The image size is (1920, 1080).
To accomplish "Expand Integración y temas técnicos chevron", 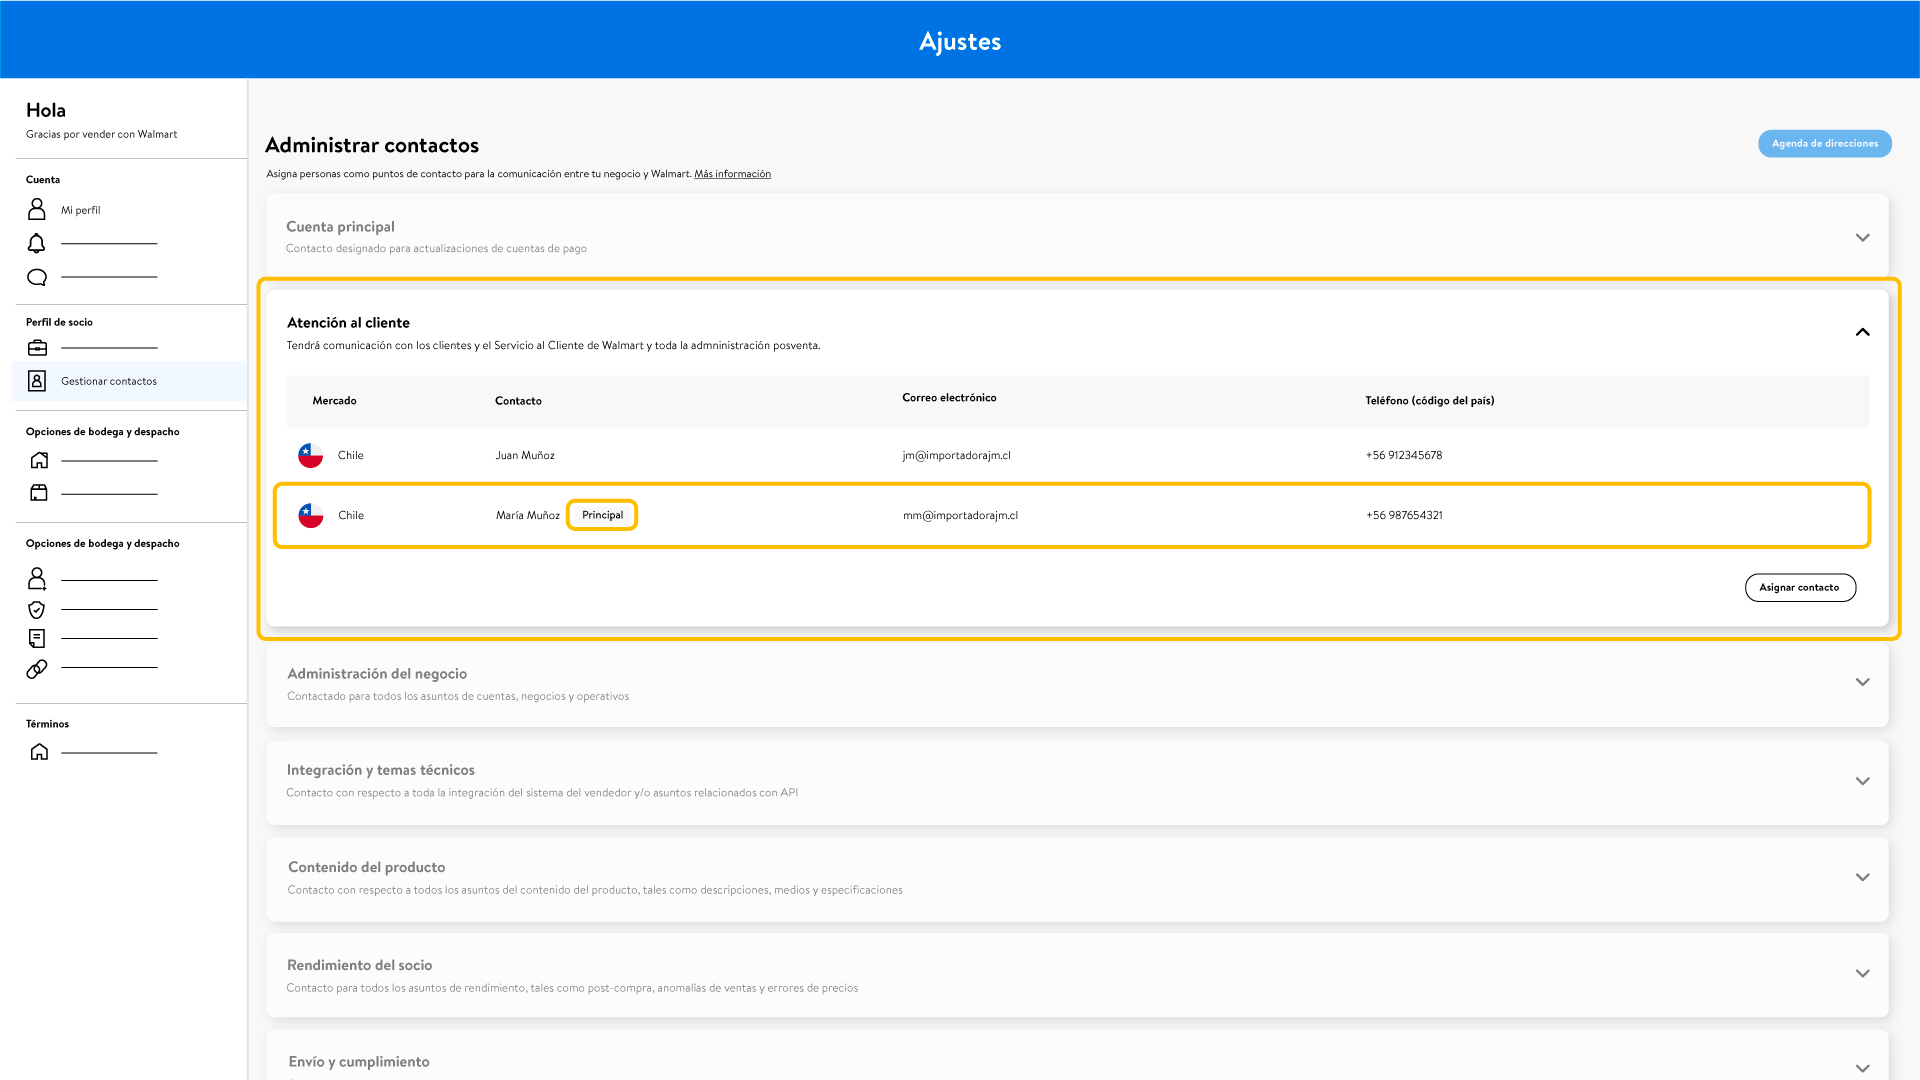I will point(1862,781).
